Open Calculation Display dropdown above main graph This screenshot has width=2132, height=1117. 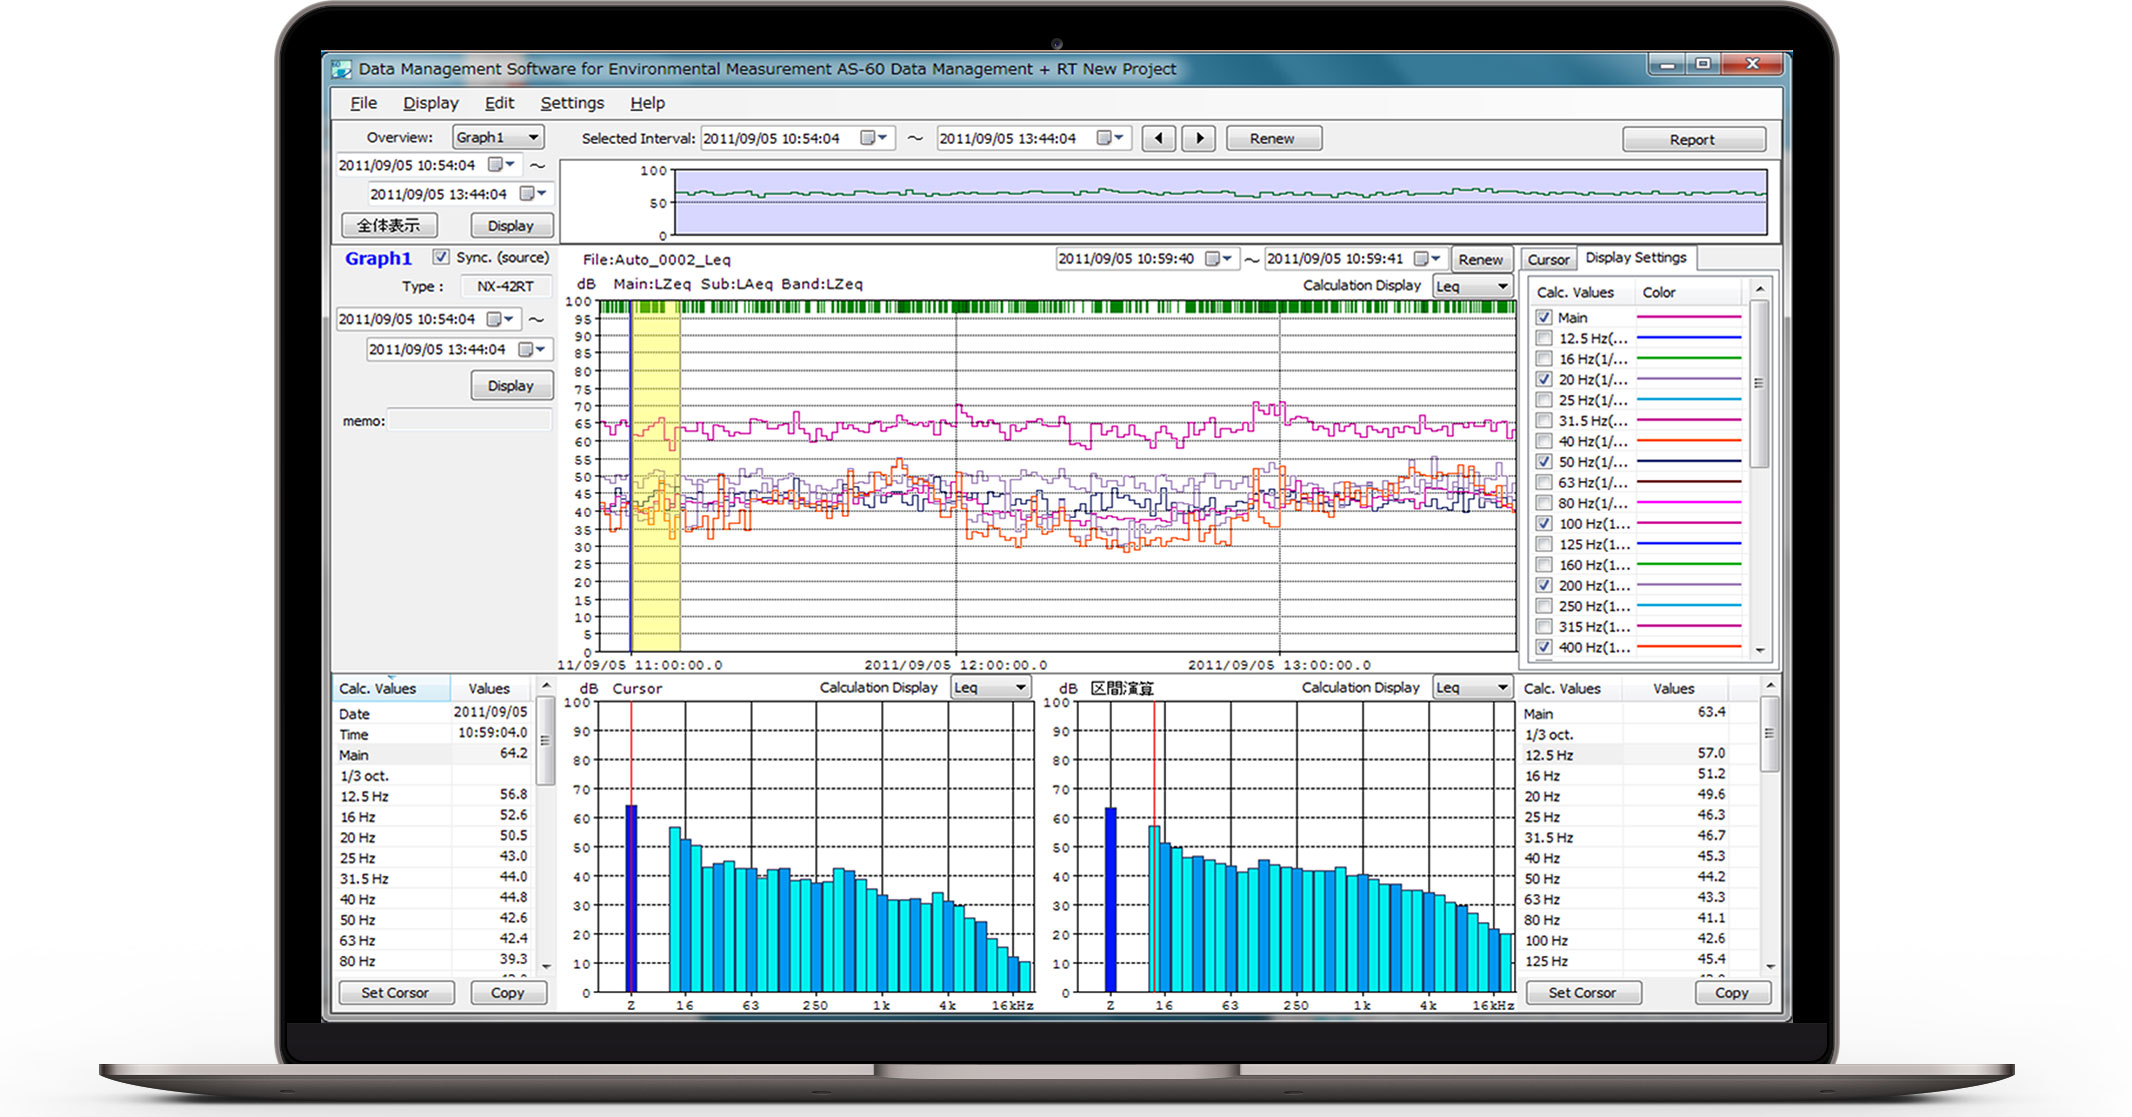point(1472,286)
